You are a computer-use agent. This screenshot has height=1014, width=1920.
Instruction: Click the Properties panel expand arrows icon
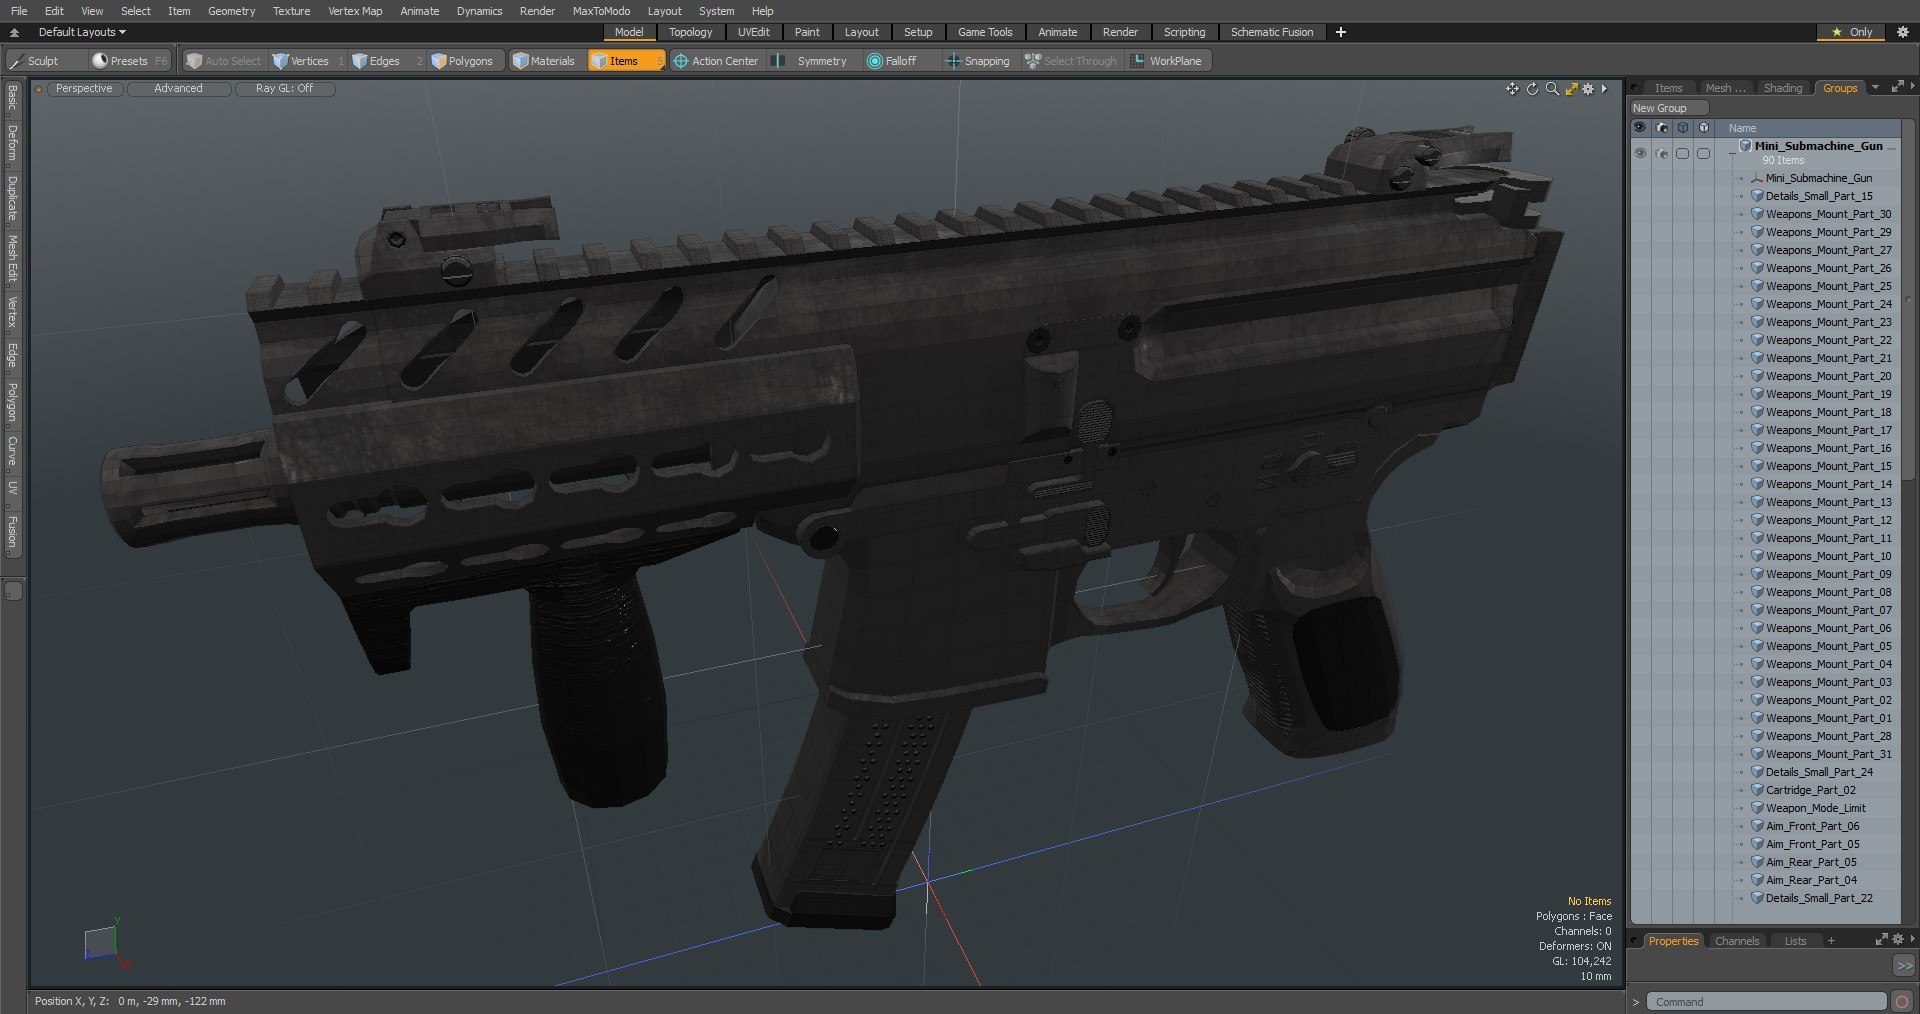pos(1881,939)
